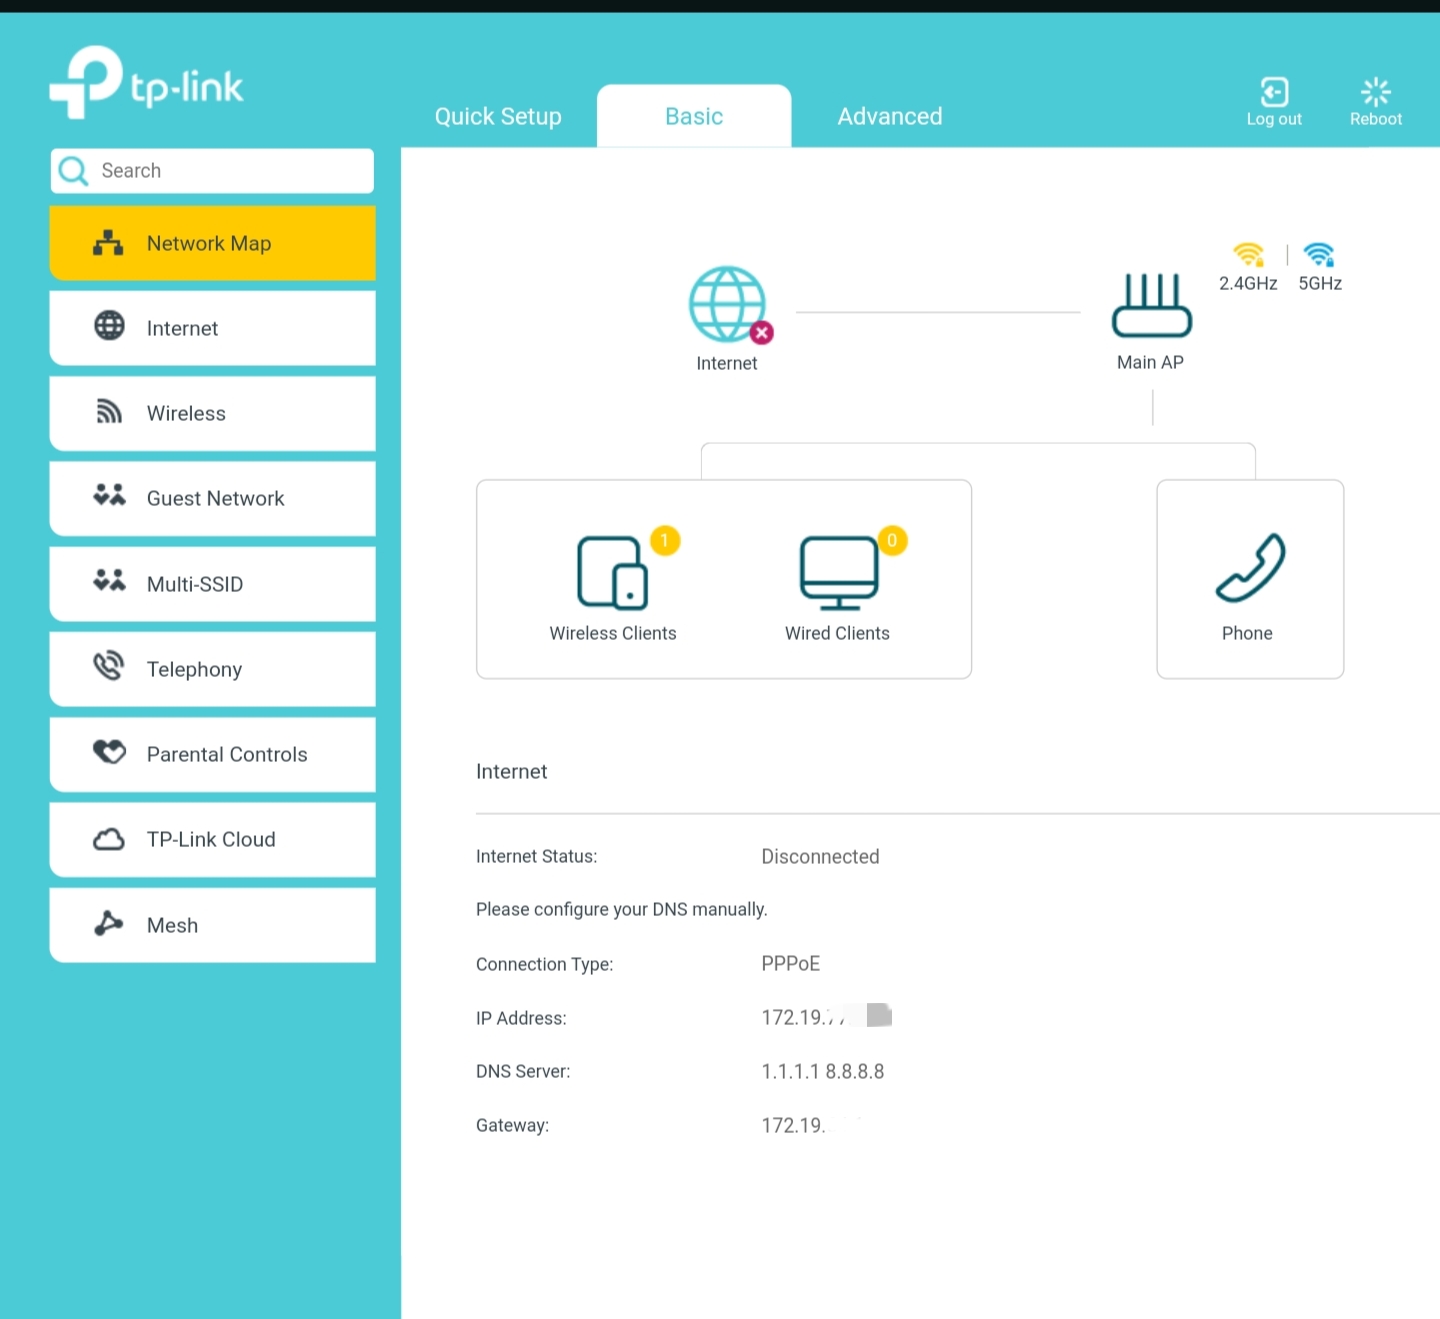Click the tp-link logo

(x=146, y=83)
